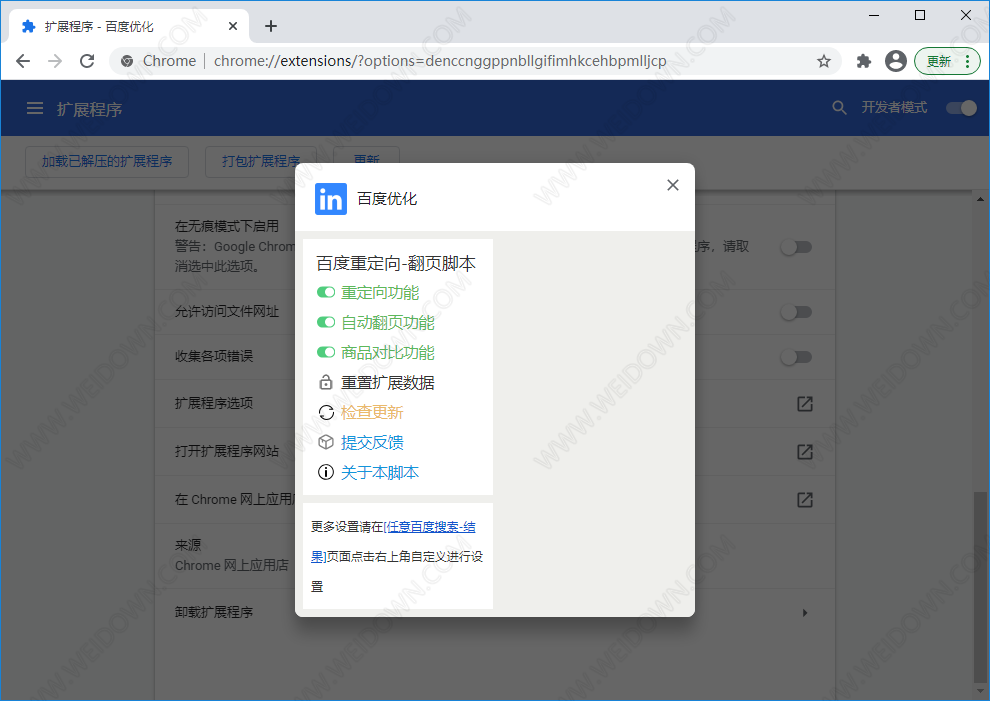Open 任意百度搜索-结果 hyperlink

tap(429, 527)
